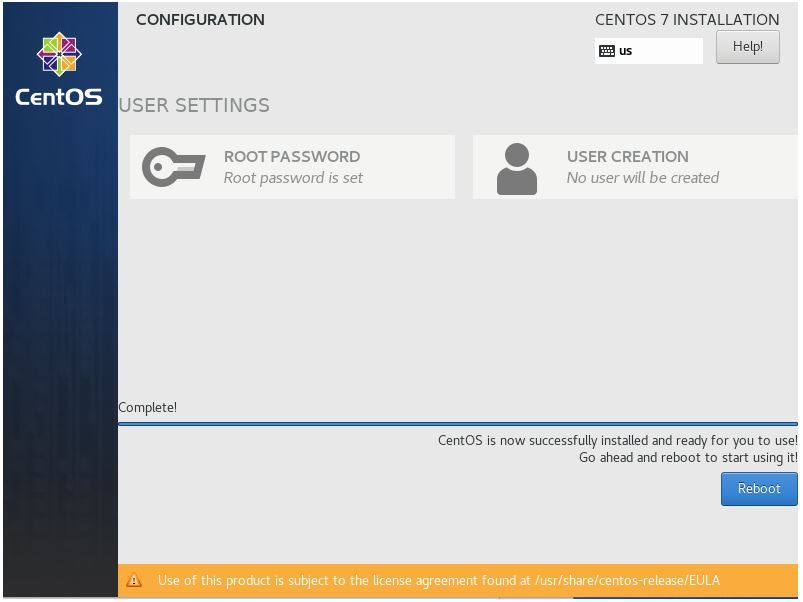Click the warning triangle in license bar

click(134, 580)
